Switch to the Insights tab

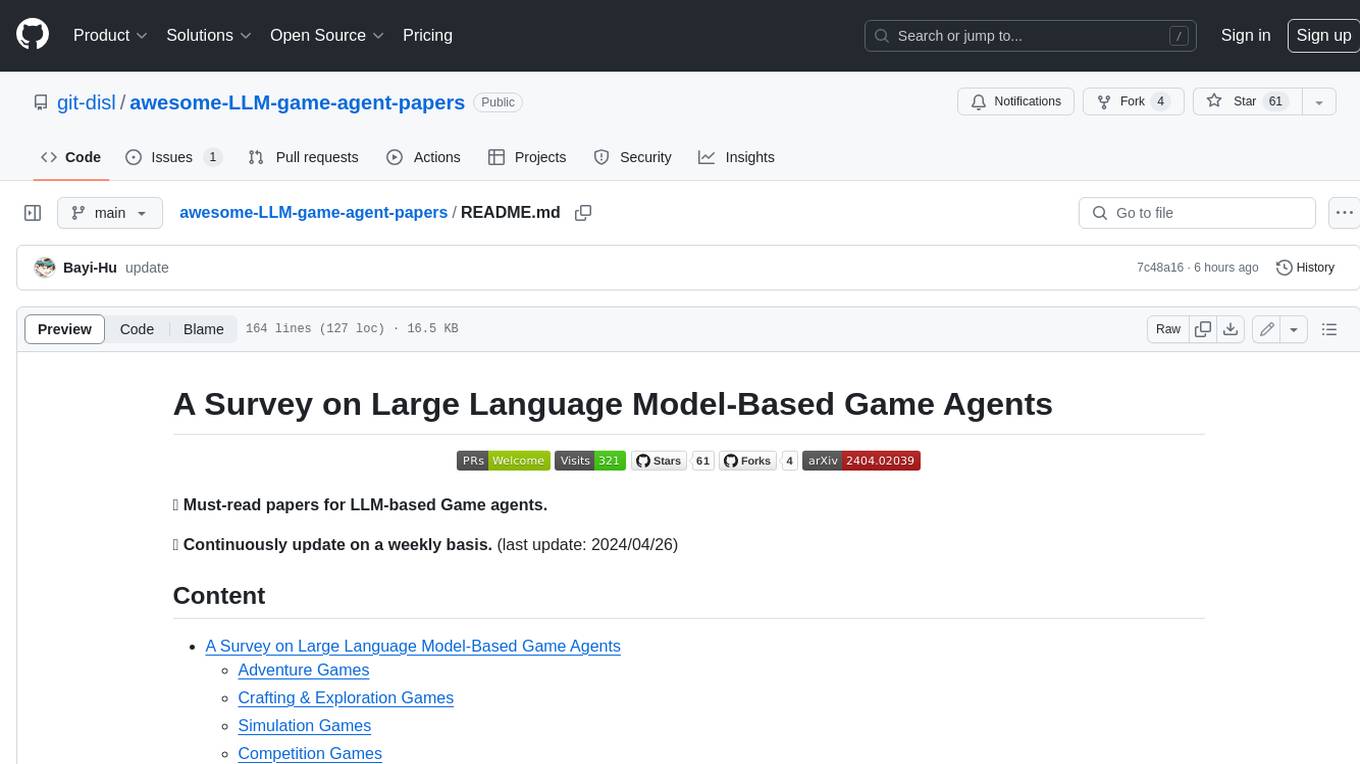click(736, 157)
